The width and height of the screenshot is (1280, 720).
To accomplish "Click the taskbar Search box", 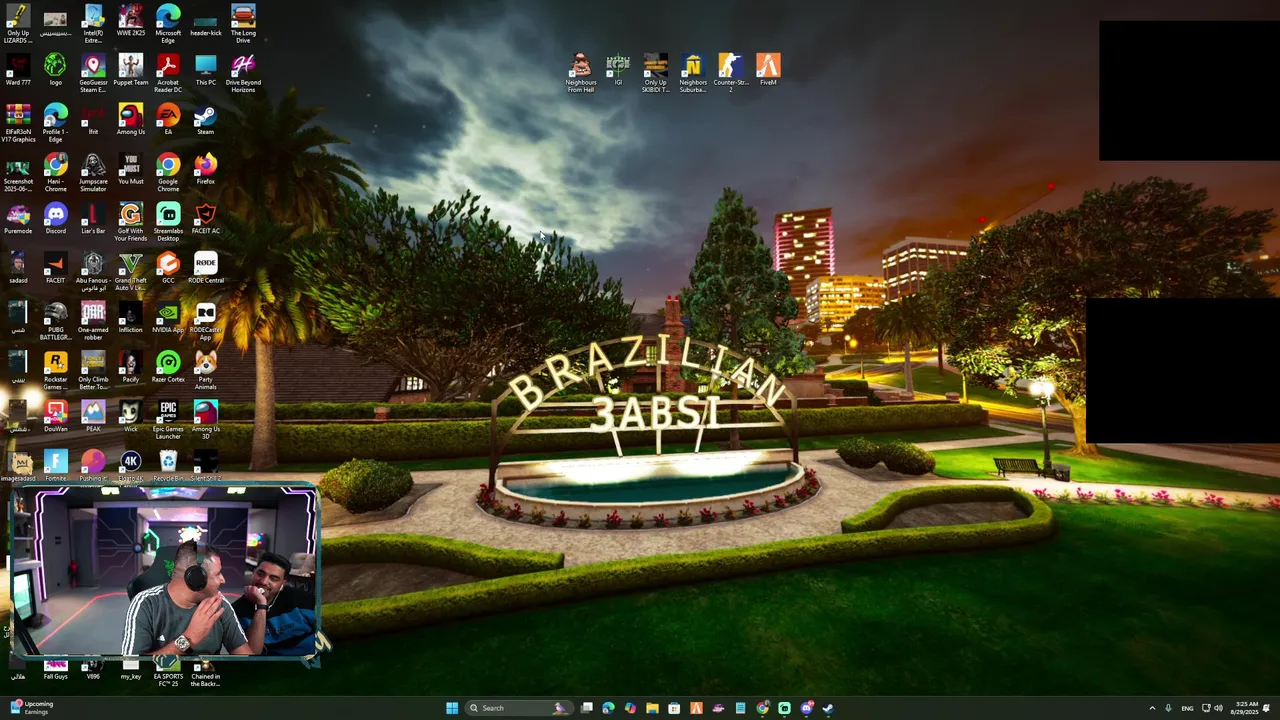I will coord(517,708).
